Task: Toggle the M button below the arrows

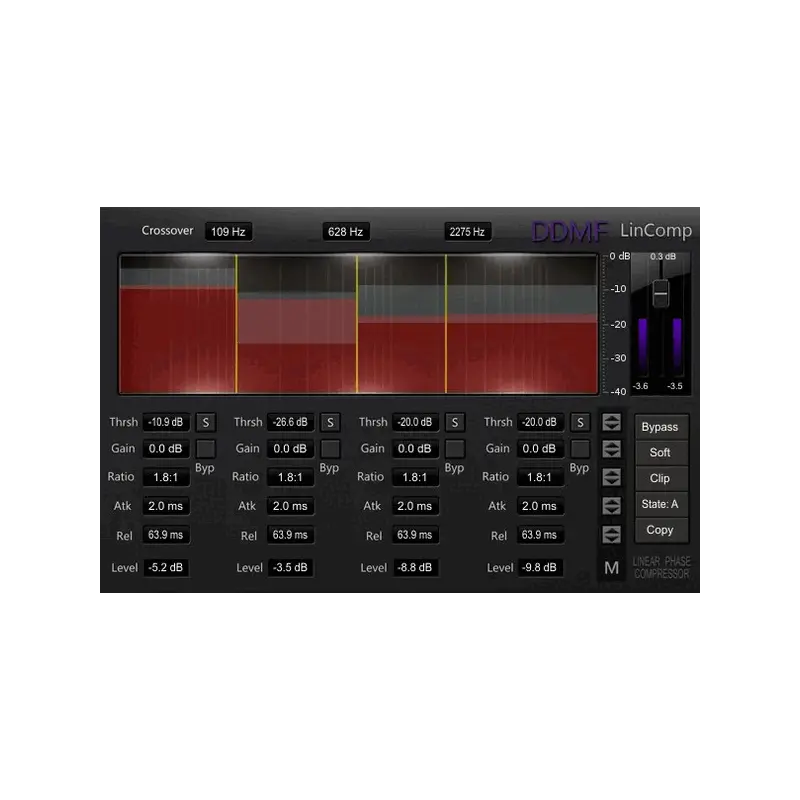Action: pyautogui.click(x=611, y=567)
